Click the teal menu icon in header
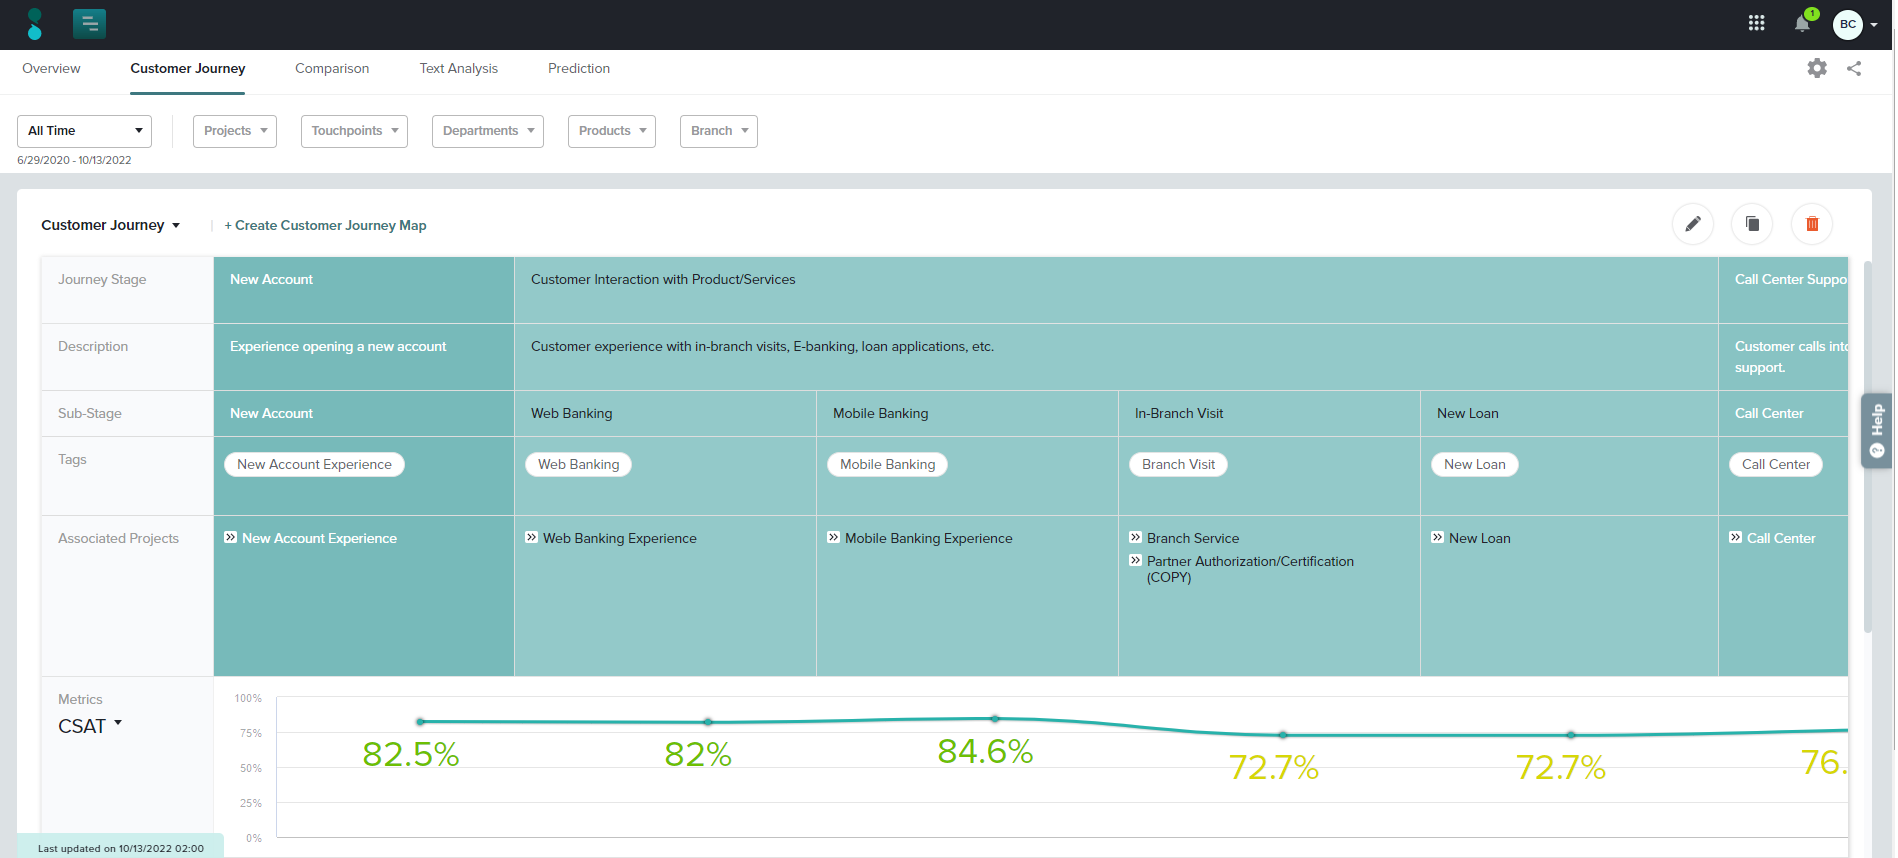Screen dimensions: 1898x858 (89, 24)
